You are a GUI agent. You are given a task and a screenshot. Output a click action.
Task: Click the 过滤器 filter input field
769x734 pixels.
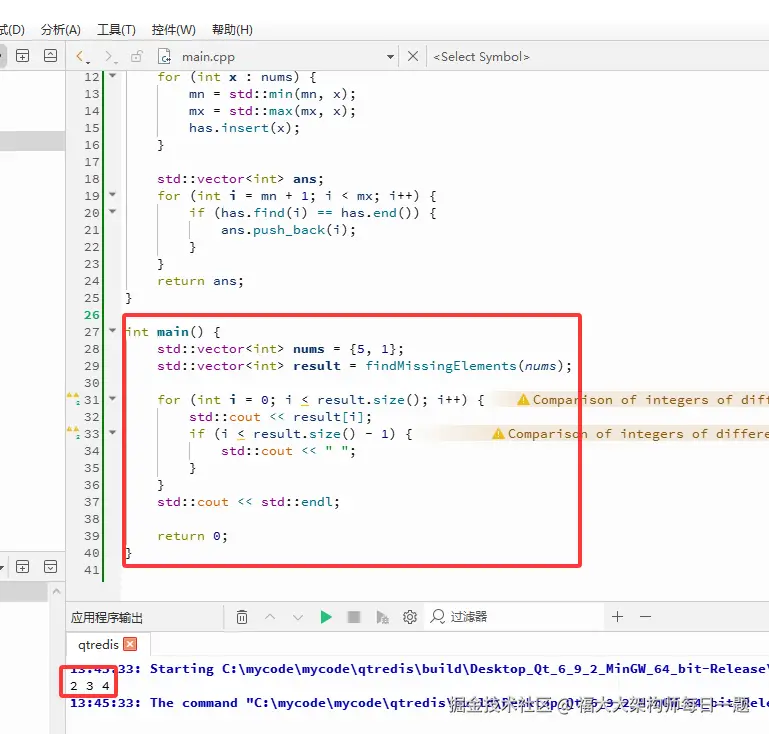pyautogui.click(x=515, y=617)
